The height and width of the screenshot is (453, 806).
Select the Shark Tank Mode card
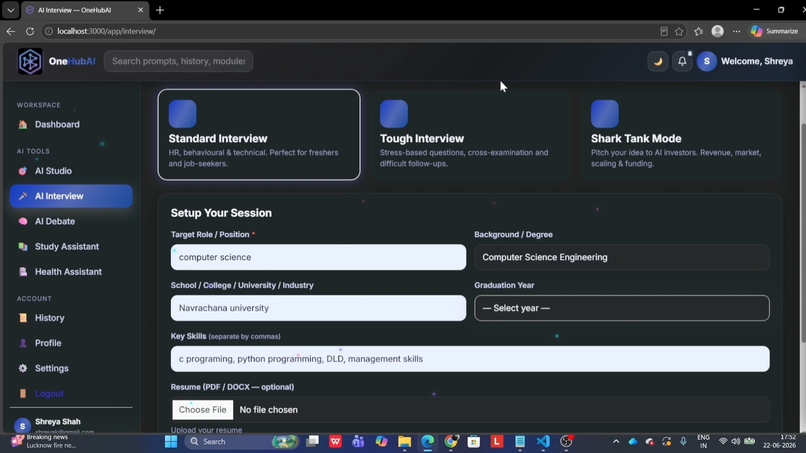click(x=681, y=135)
